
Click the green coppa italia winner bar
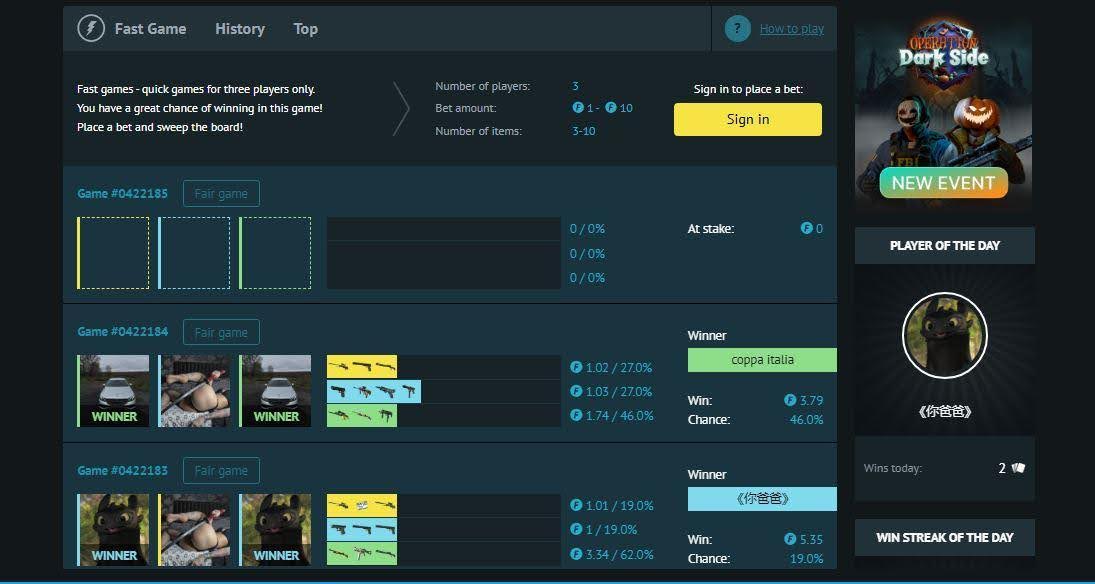point(762,360)
